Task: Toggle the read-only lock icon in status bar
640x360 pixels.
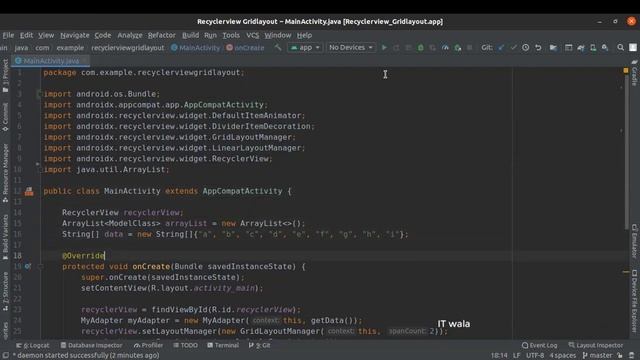Action: pos(620,356)
